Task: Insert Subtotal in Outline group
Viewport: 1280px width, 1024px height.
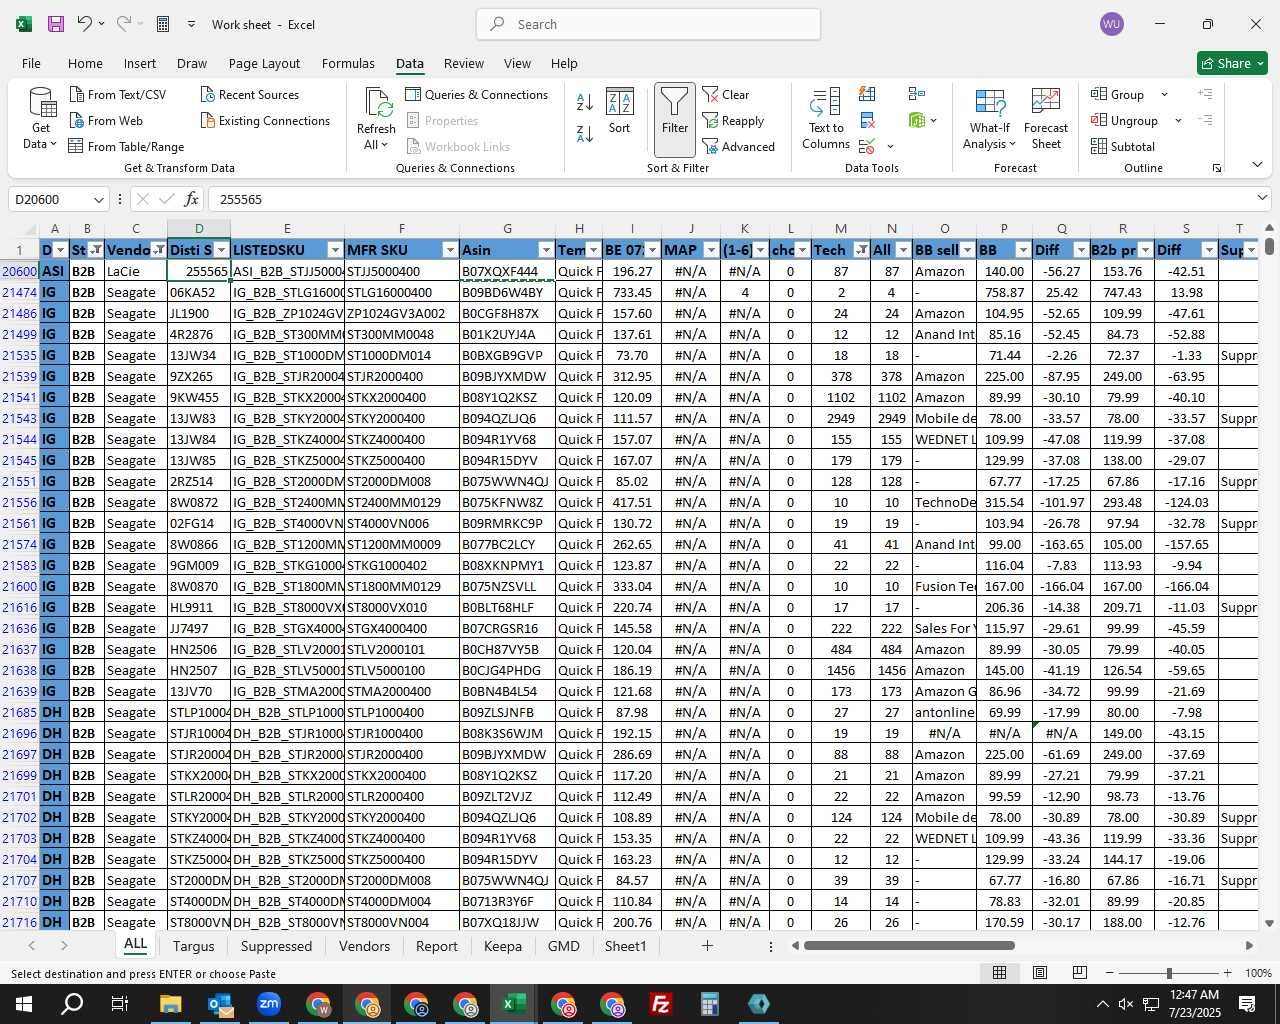Action: [x=1123, y=146]
